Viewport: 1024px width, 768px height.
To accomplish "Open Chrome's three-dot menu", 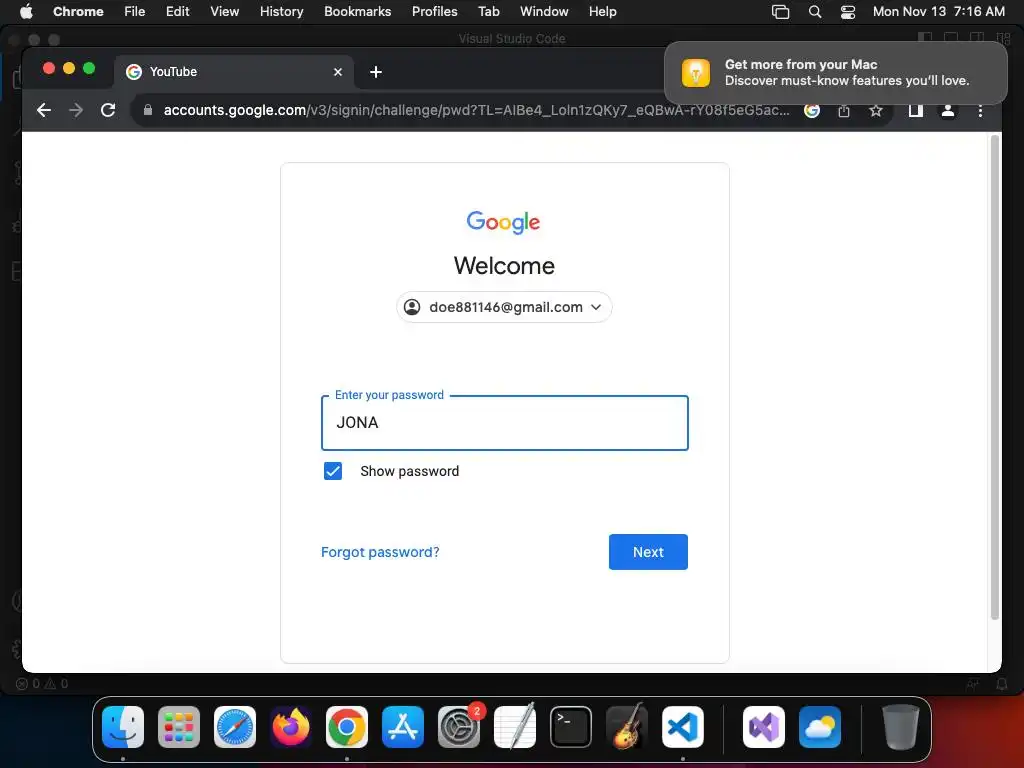I will pyautogui.click(x=980, y=110).
